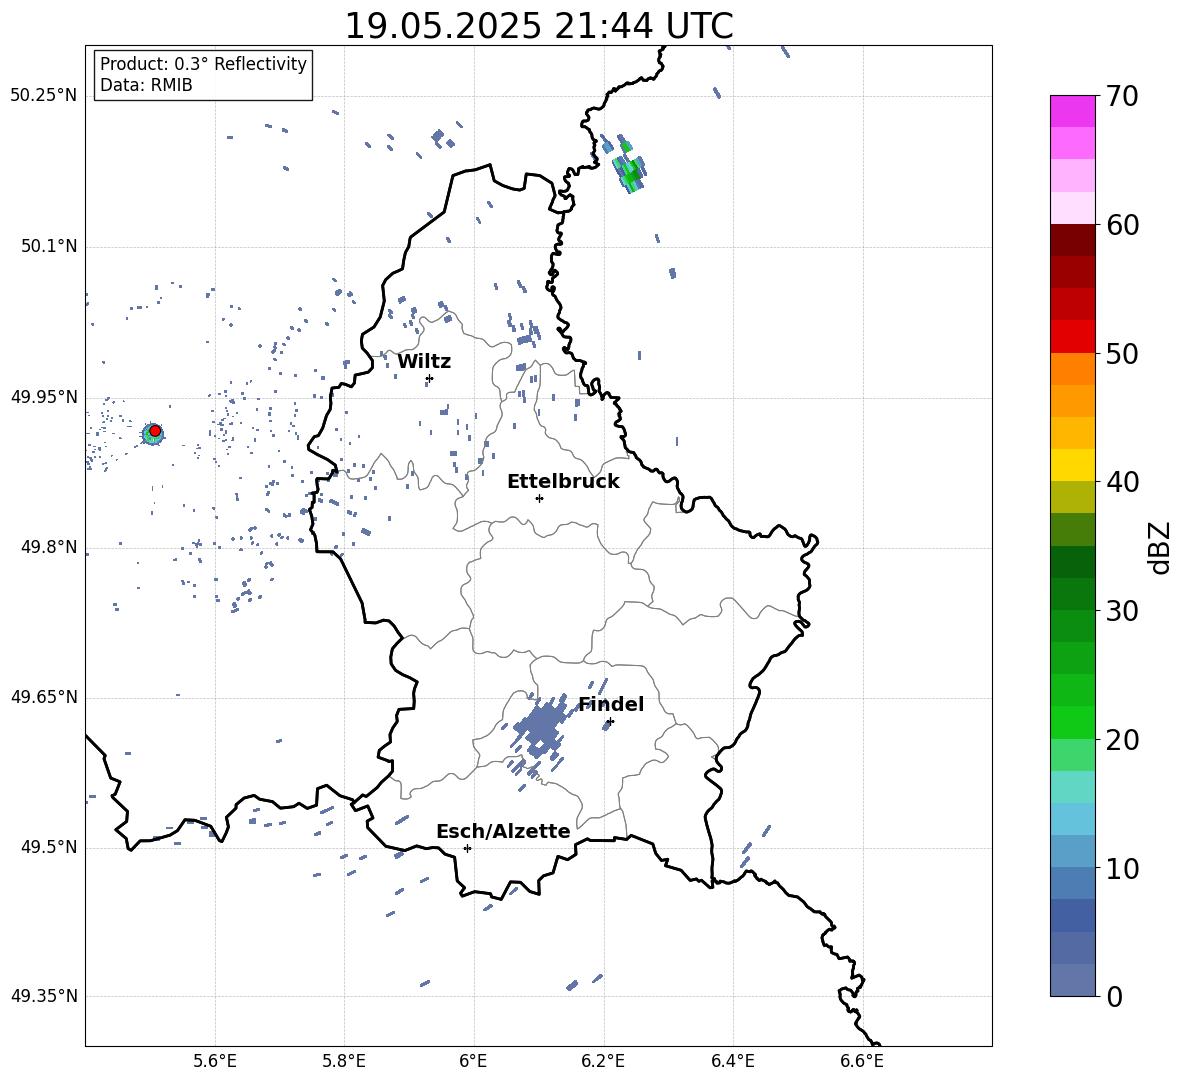Screen dimensions: 1184x1081
Task: Click the dBZ colorbar title
Action: (1158, 547)
